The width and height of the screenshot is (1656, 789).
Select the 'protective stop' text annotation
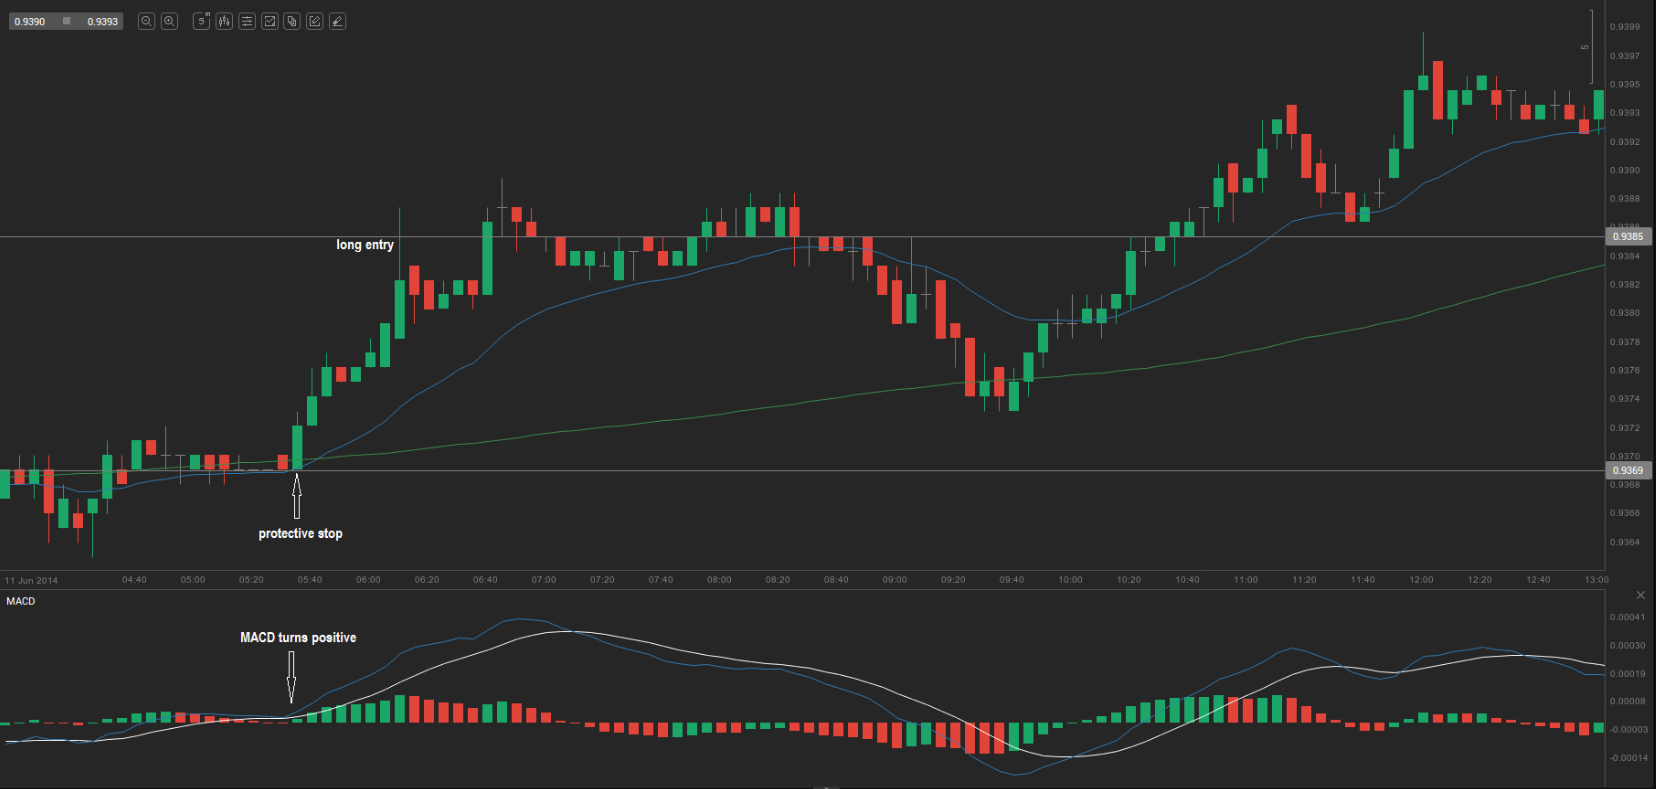tap(300, 534)
